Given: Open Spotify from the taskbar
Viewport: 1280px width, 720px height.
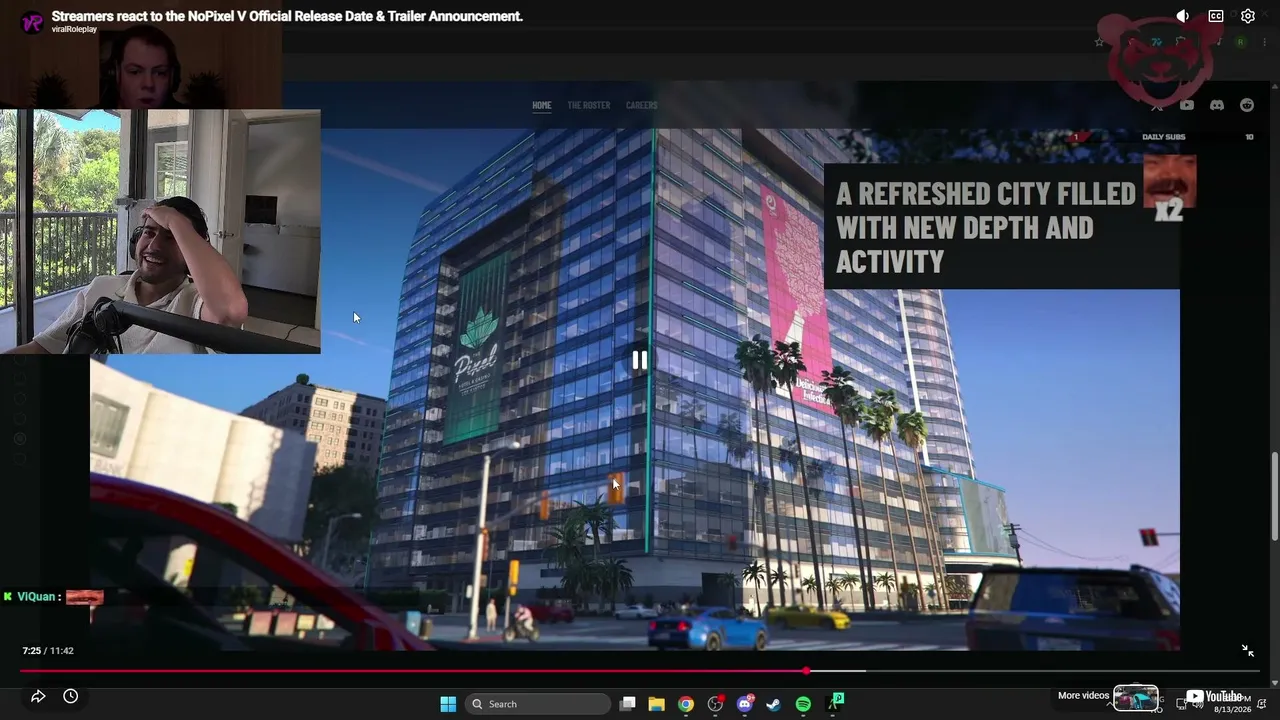Looking at the screenshot, I should tap(803, 704).
